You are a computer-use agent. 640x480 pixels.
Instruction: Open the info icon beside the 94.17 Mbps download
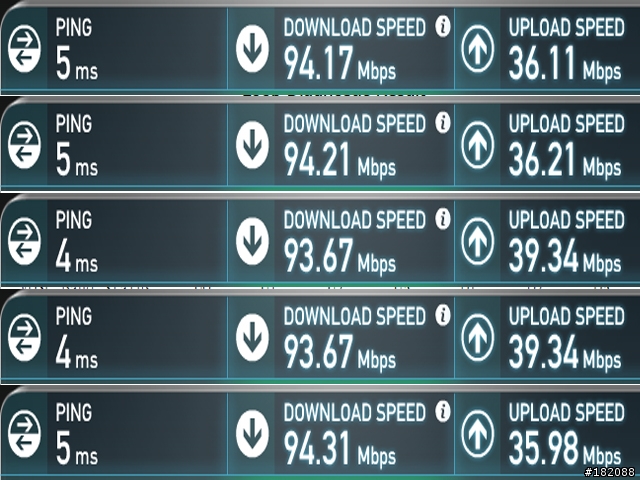click(x=443, y=27)
